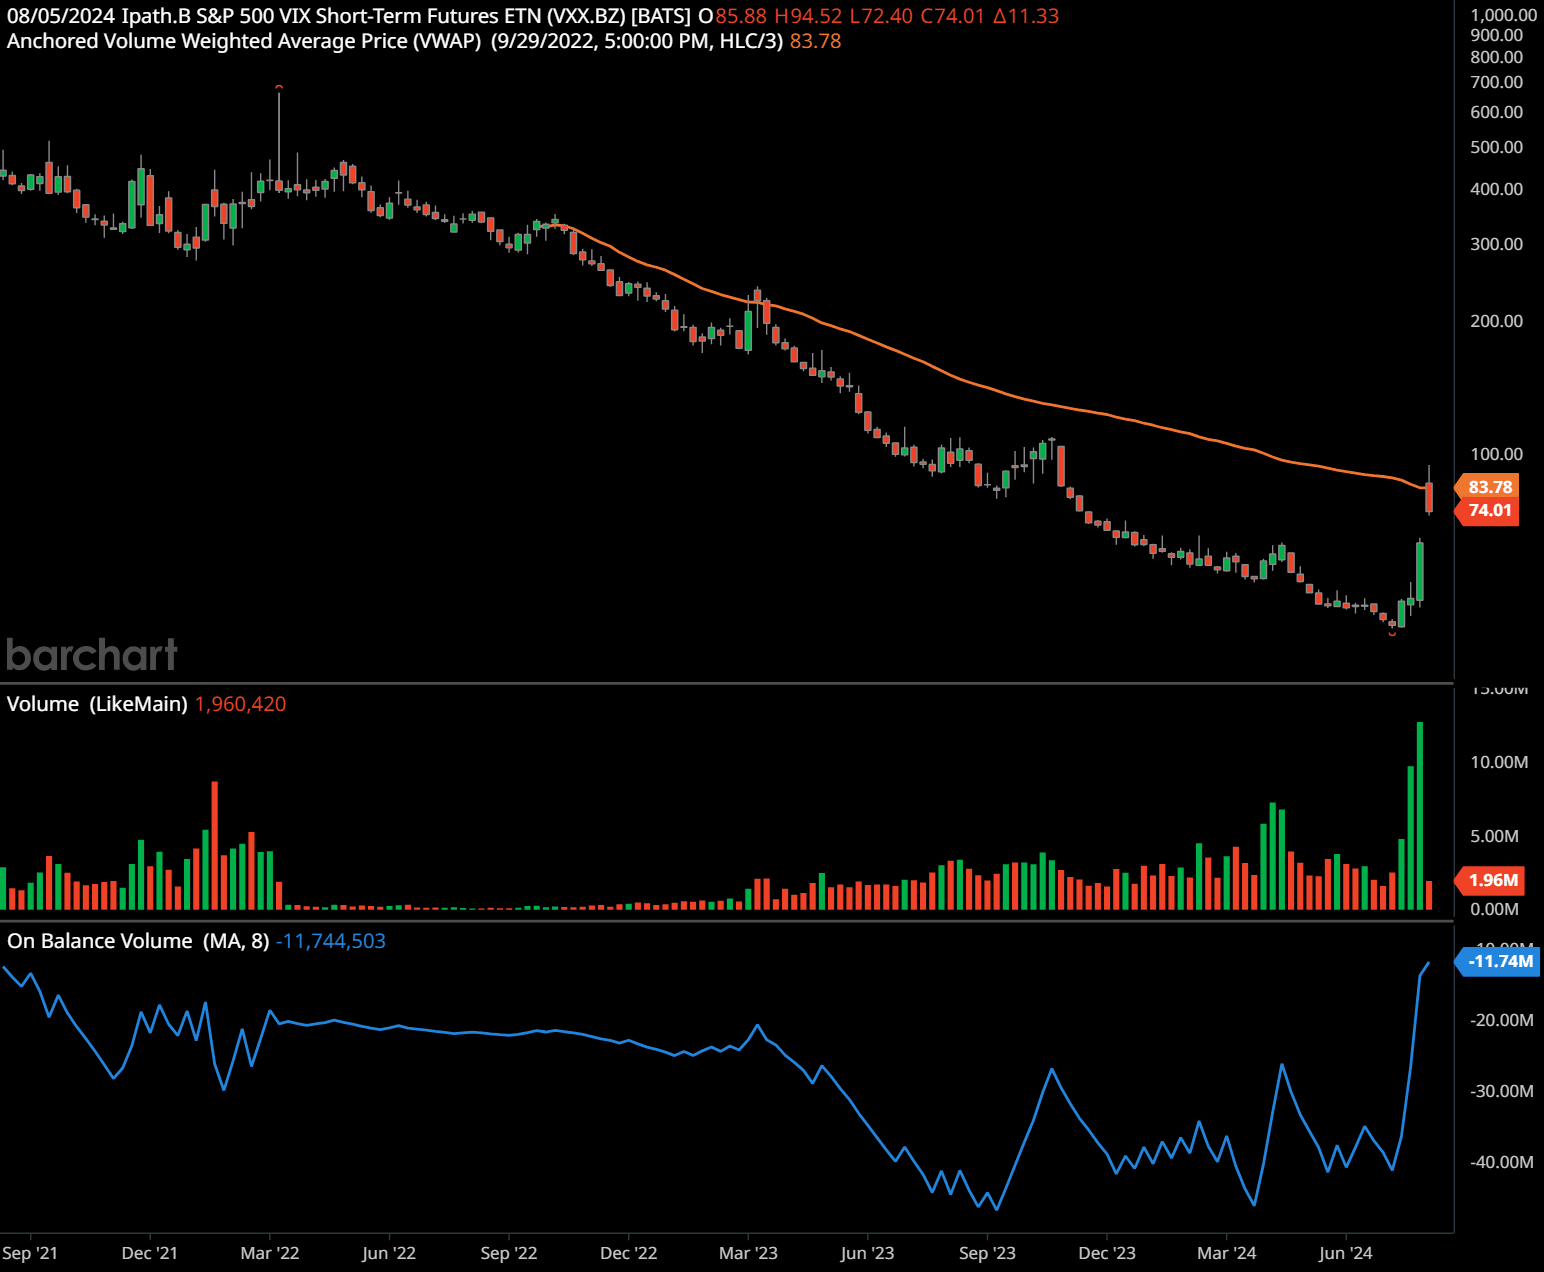
Task: Click the Dec '23 date axis label
Action: (1107, 1253)
